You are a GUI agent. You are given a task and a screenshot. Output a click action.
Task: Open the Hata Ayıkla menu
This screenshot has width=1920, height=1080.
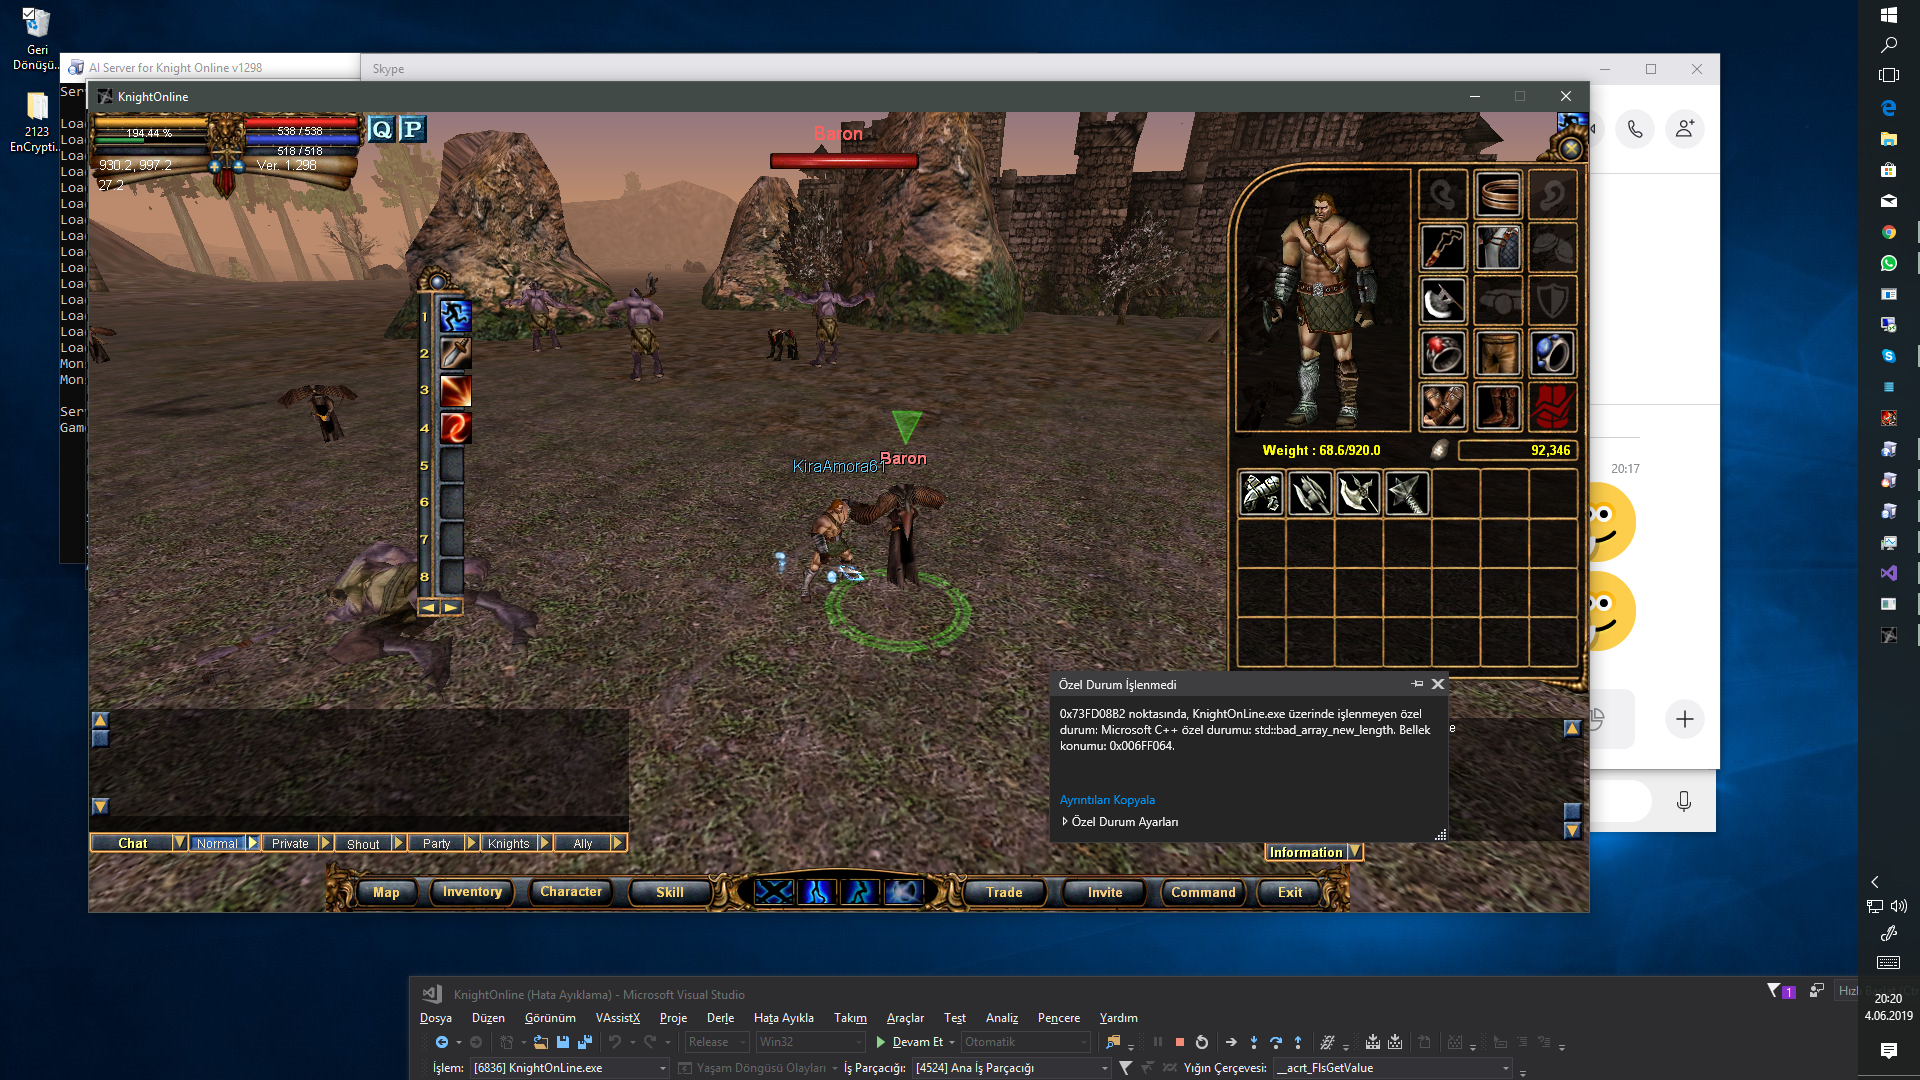pyautogui.click(x=783, y=1018)
